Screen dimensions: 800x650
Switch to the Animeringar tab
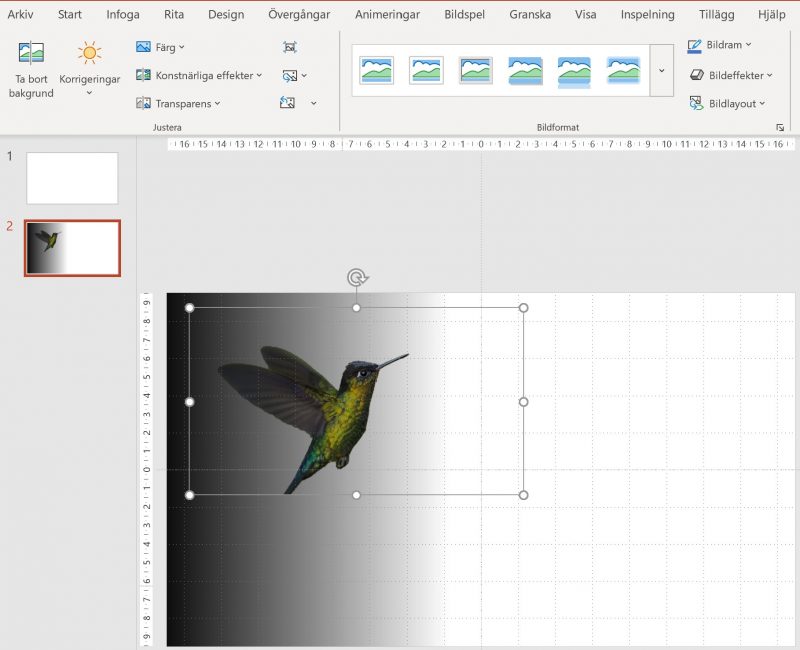click(387, 14)
